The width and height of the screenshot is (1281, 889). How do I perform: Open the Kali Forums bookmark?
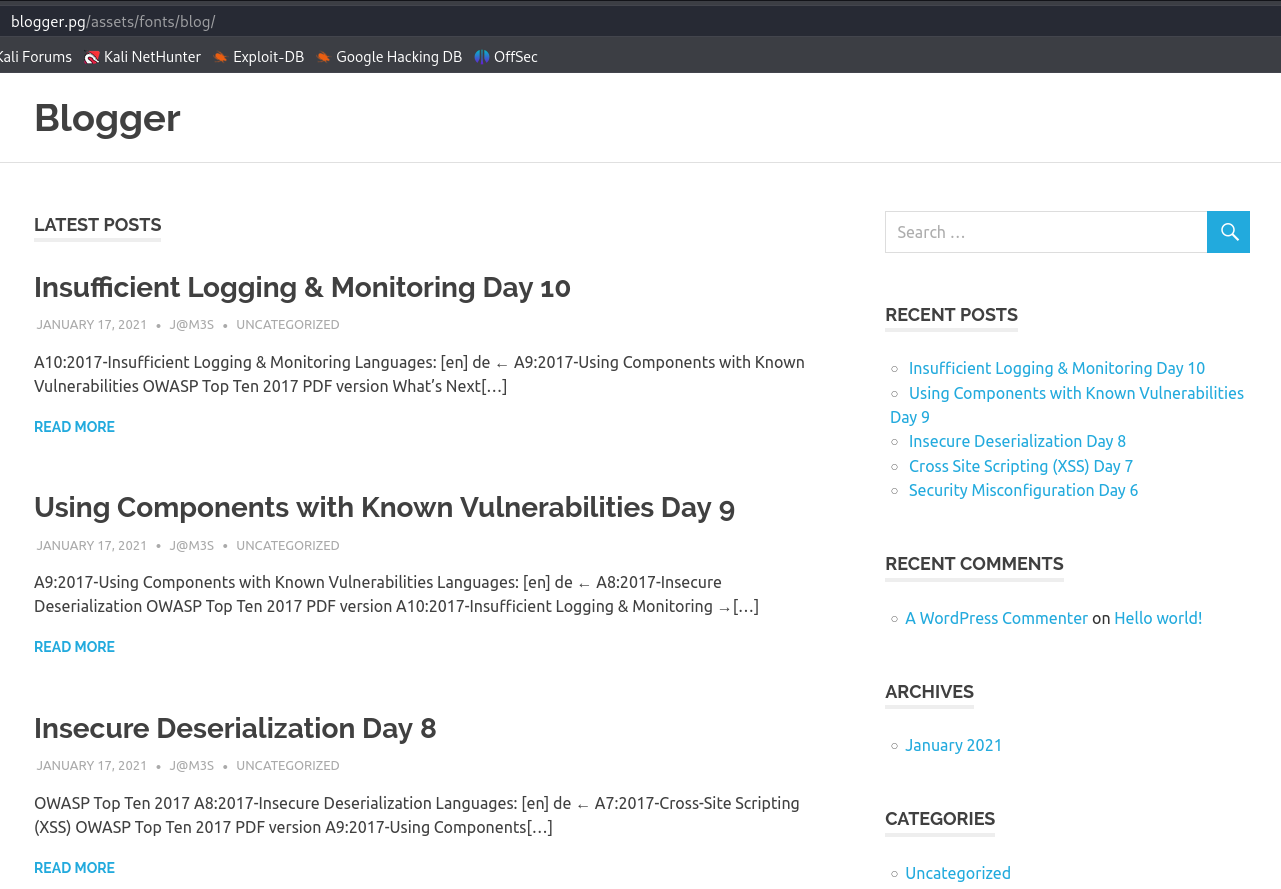coord(35,57)
